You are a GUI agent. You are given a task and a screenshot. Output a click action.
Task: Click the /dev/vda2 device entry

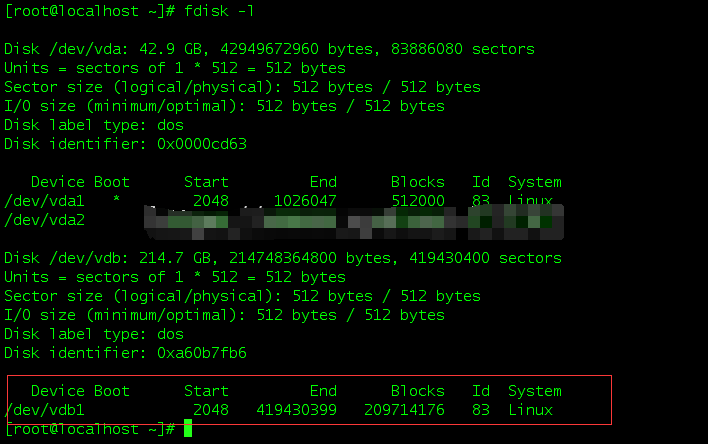click(44, 220)
